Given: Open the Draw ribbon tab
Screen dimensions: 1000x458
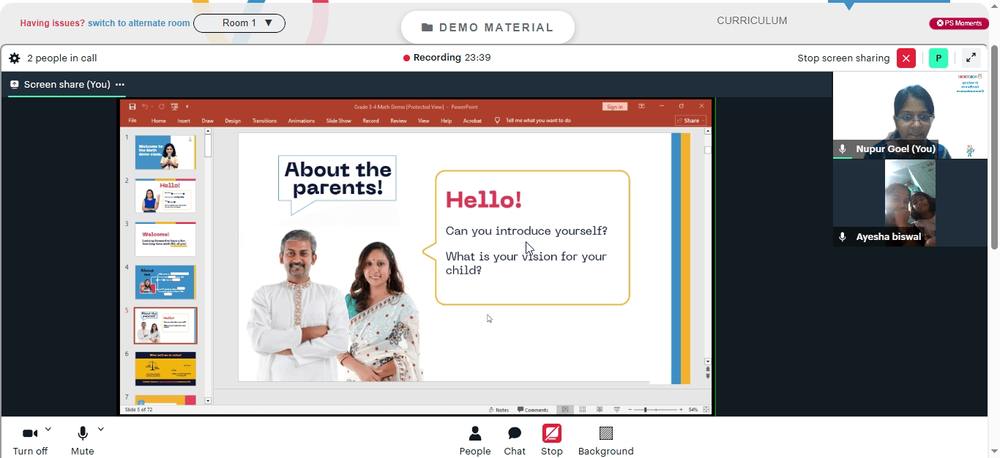Looking at the screenshot, I should [207, 121].
